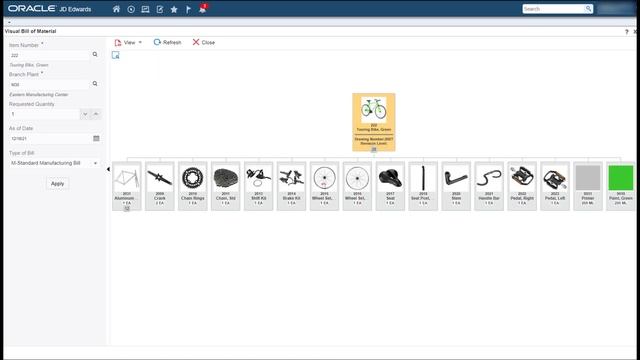Expand the Aluminum frame component node
Screen dimensions: 640x360
click(127, 208)
